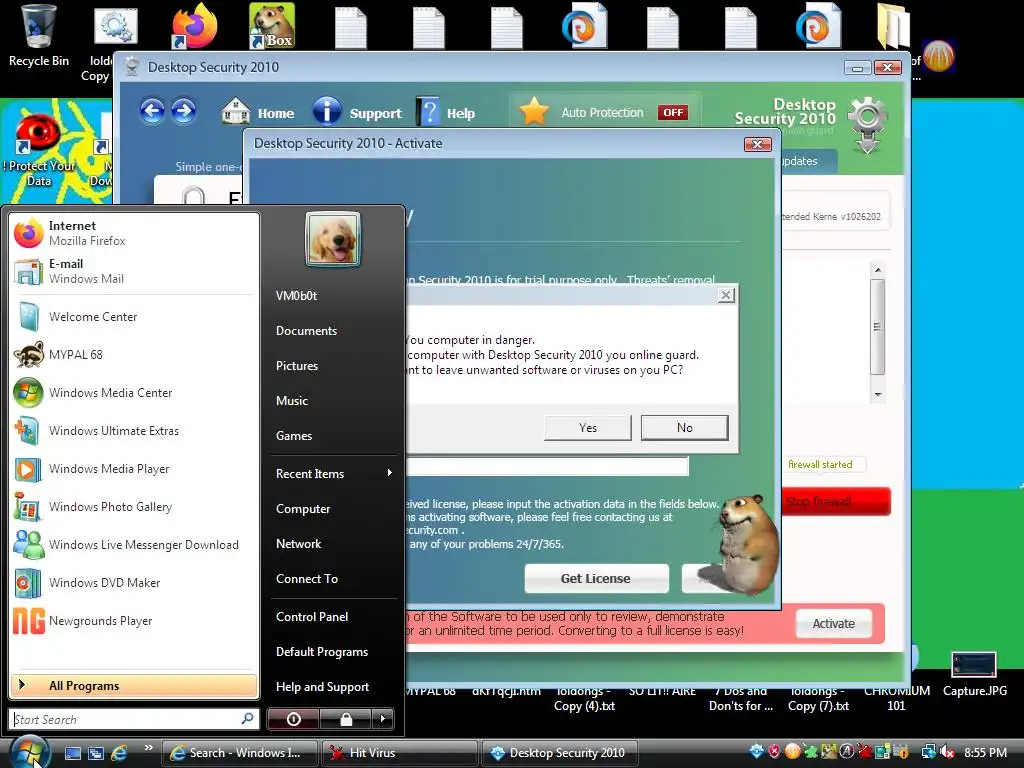Open Welcome Center from Start menu

coord(133,317)
